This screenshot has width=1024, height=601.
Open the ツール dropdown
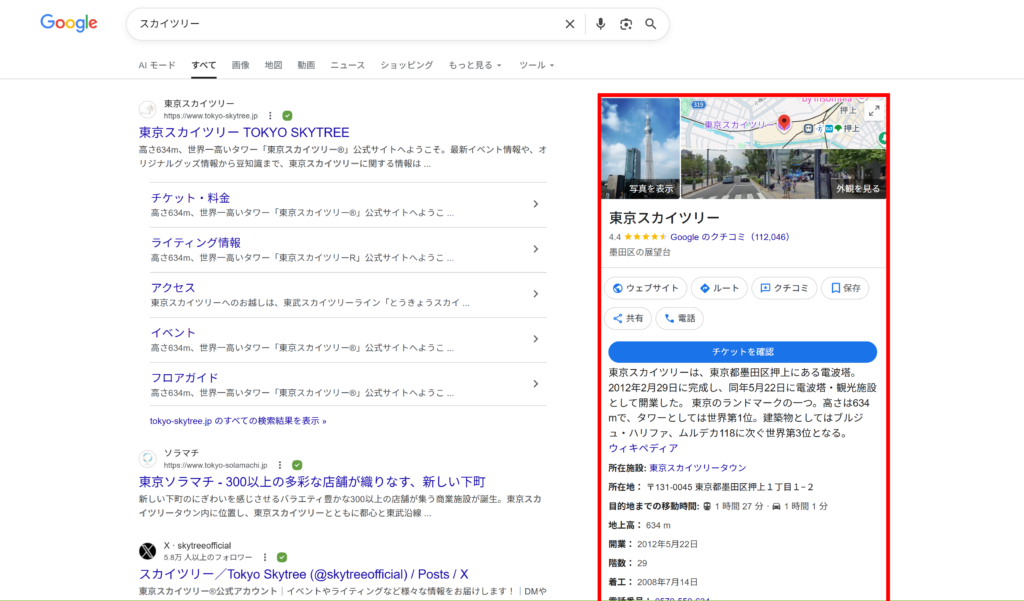point(536,65)
